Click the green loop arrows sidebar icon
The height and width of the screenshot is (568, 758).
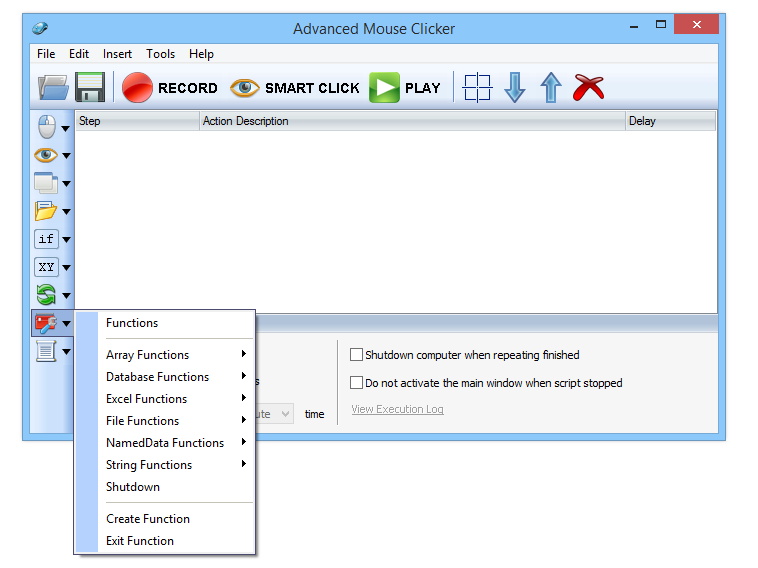pos(46,294)
